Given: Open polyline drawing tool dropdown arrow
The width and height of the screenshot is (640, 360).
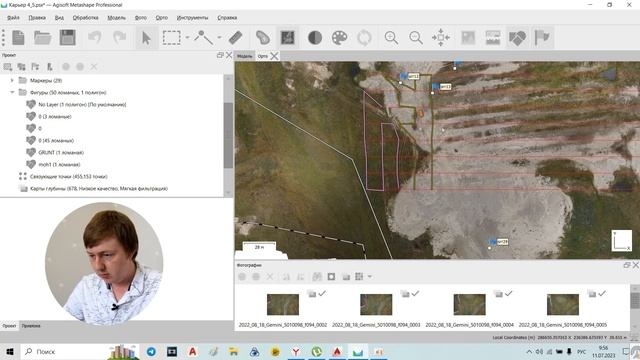Looking at the screenshot, I should click(x=219, y=38).
